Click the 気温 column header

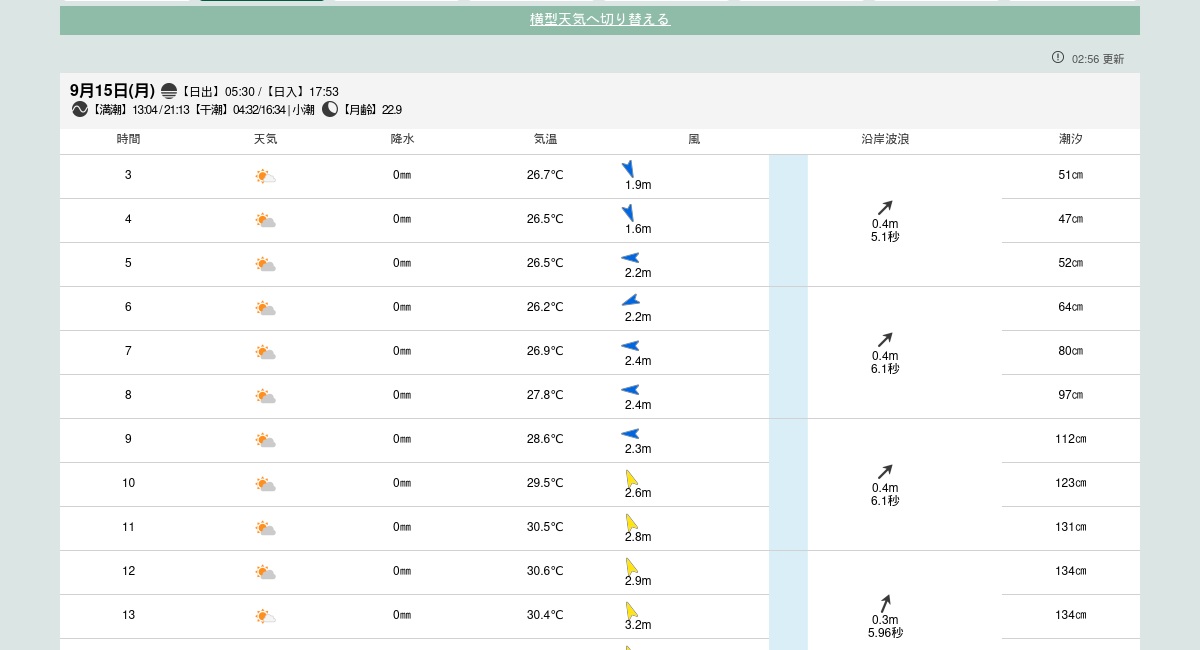pos(545,140)
